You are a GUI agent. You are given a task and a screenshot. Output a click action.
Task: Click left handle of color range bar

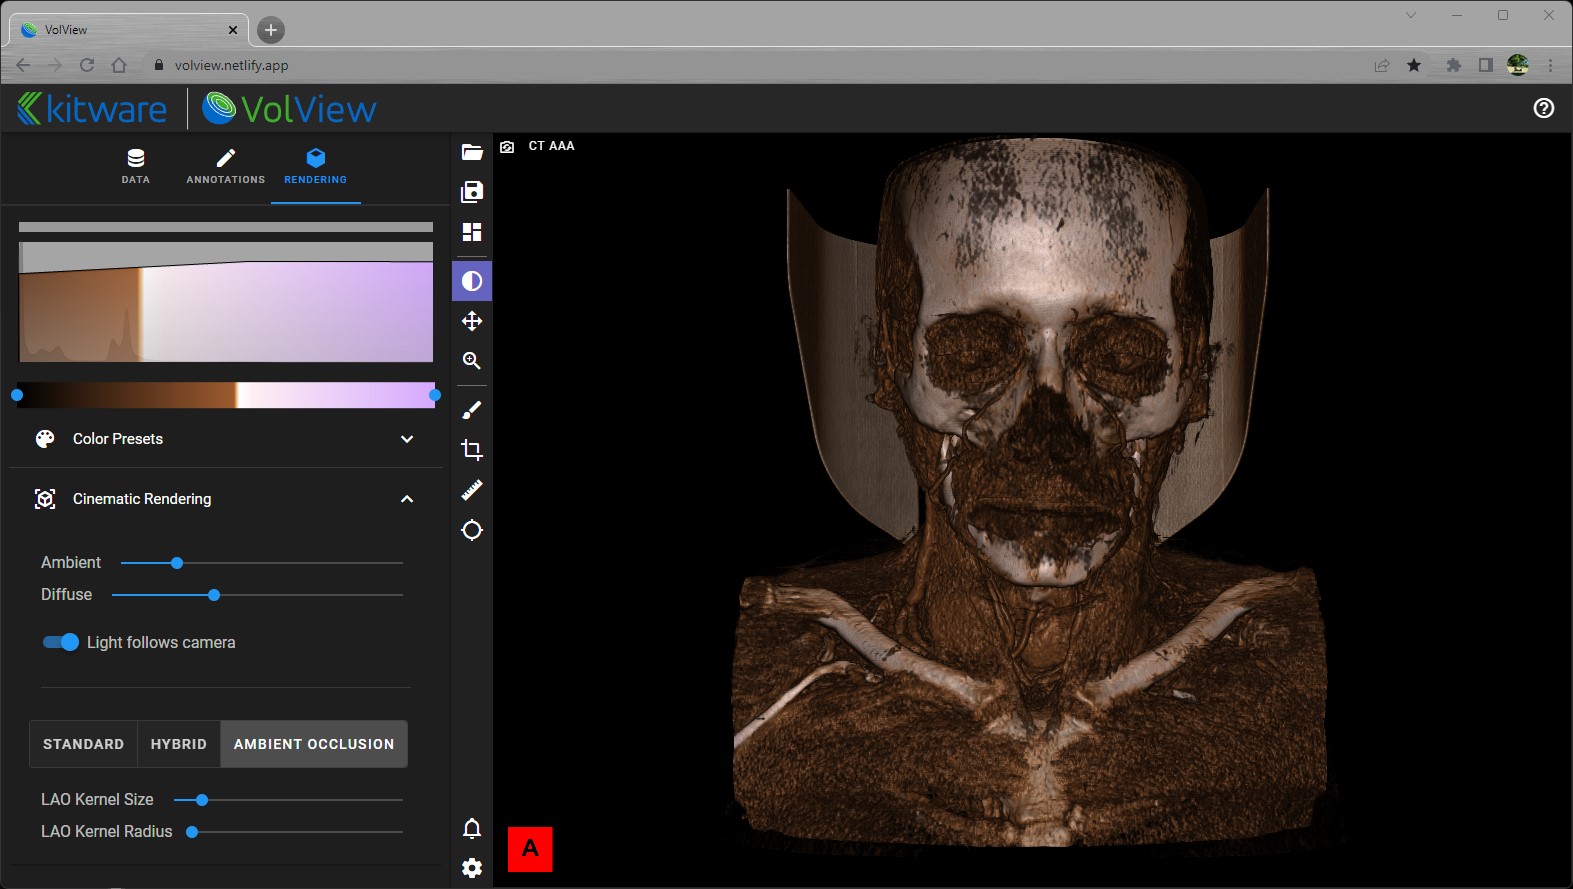pyautogui.click(x=17, y=395)
